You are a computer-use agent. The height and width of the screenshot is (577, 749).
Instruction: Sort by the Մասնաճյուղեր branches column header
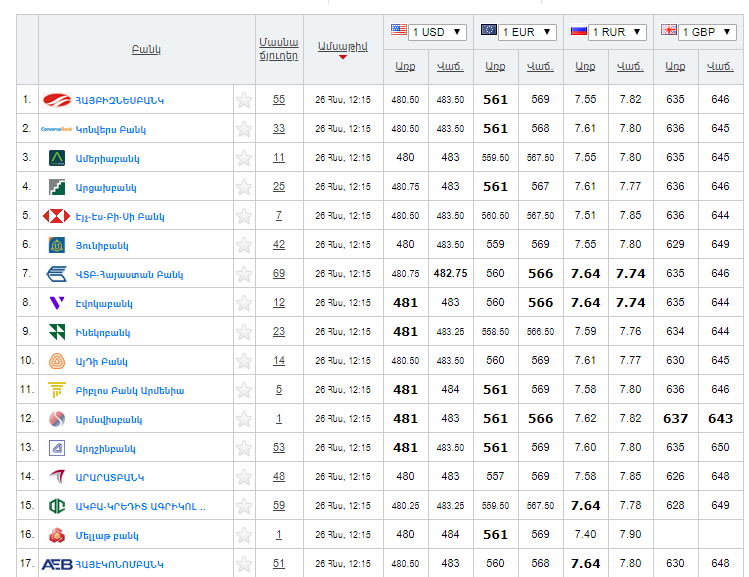pyautogui.click(x=279, y=49)
